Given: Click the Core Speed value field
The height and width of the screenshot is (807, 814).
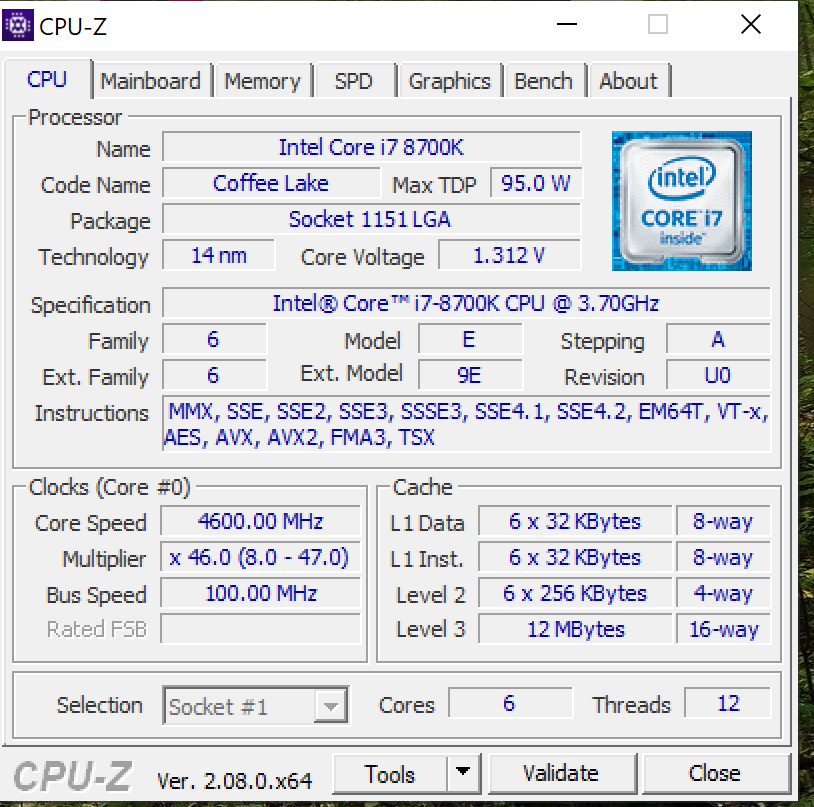Looking at the screenshot, I should [x=261, y=521].
